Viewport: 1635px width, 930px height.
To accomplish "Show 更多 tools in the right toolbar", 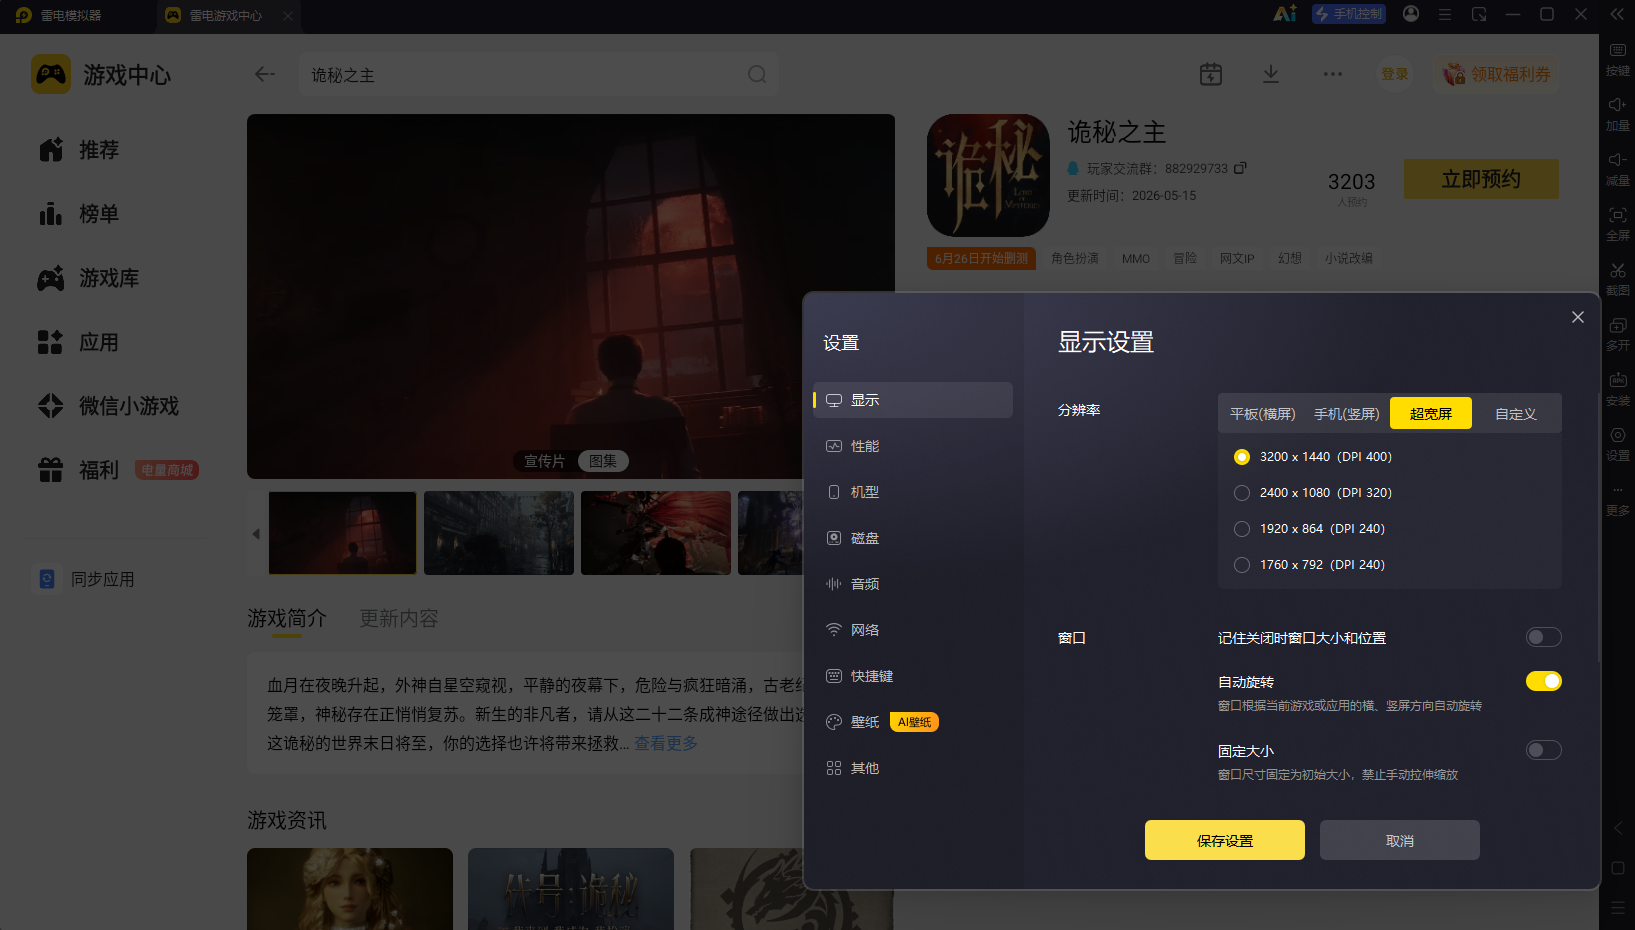I will 1617,499.
